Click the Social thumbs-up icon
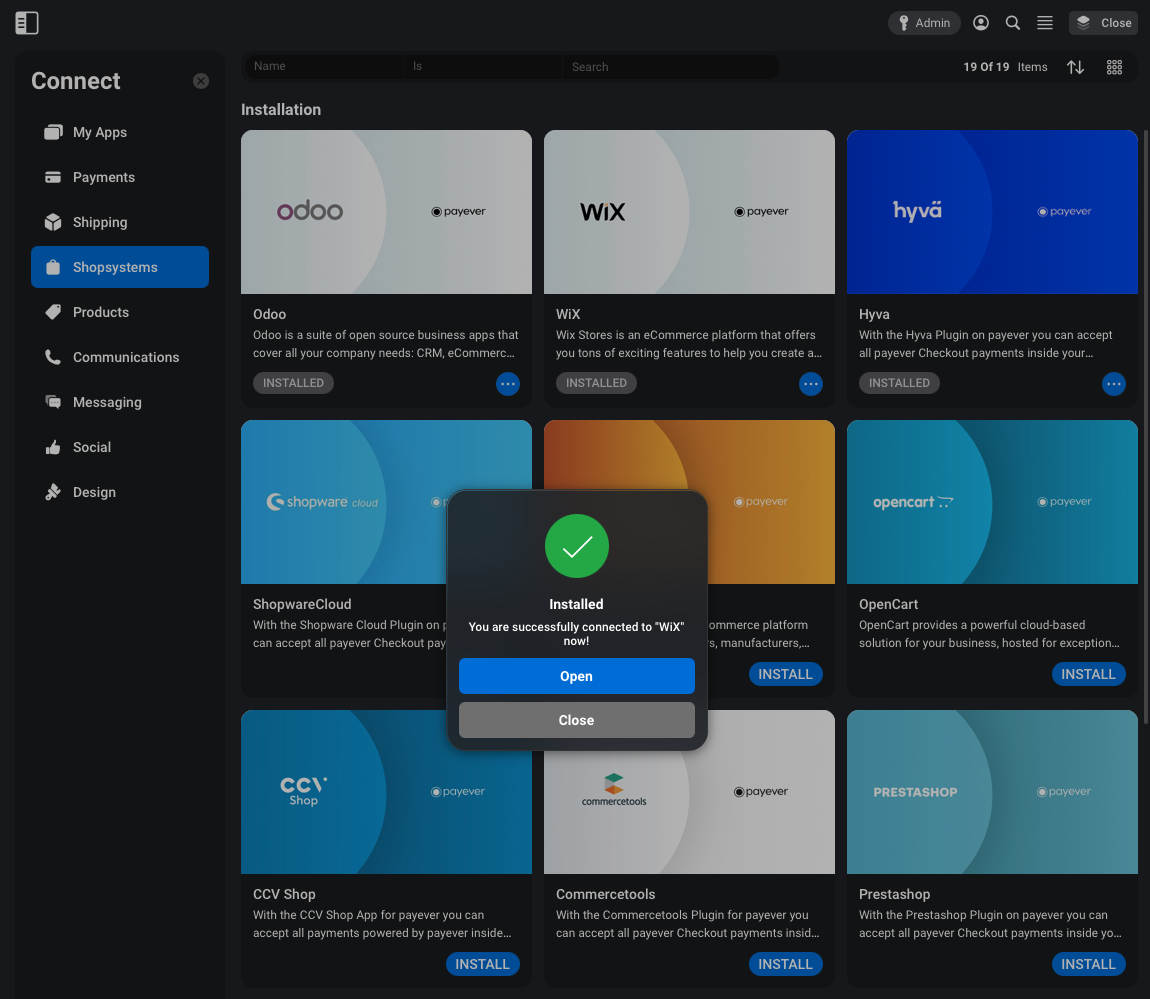Viewport: 1150px width, 999px height. tap(53, 447)
